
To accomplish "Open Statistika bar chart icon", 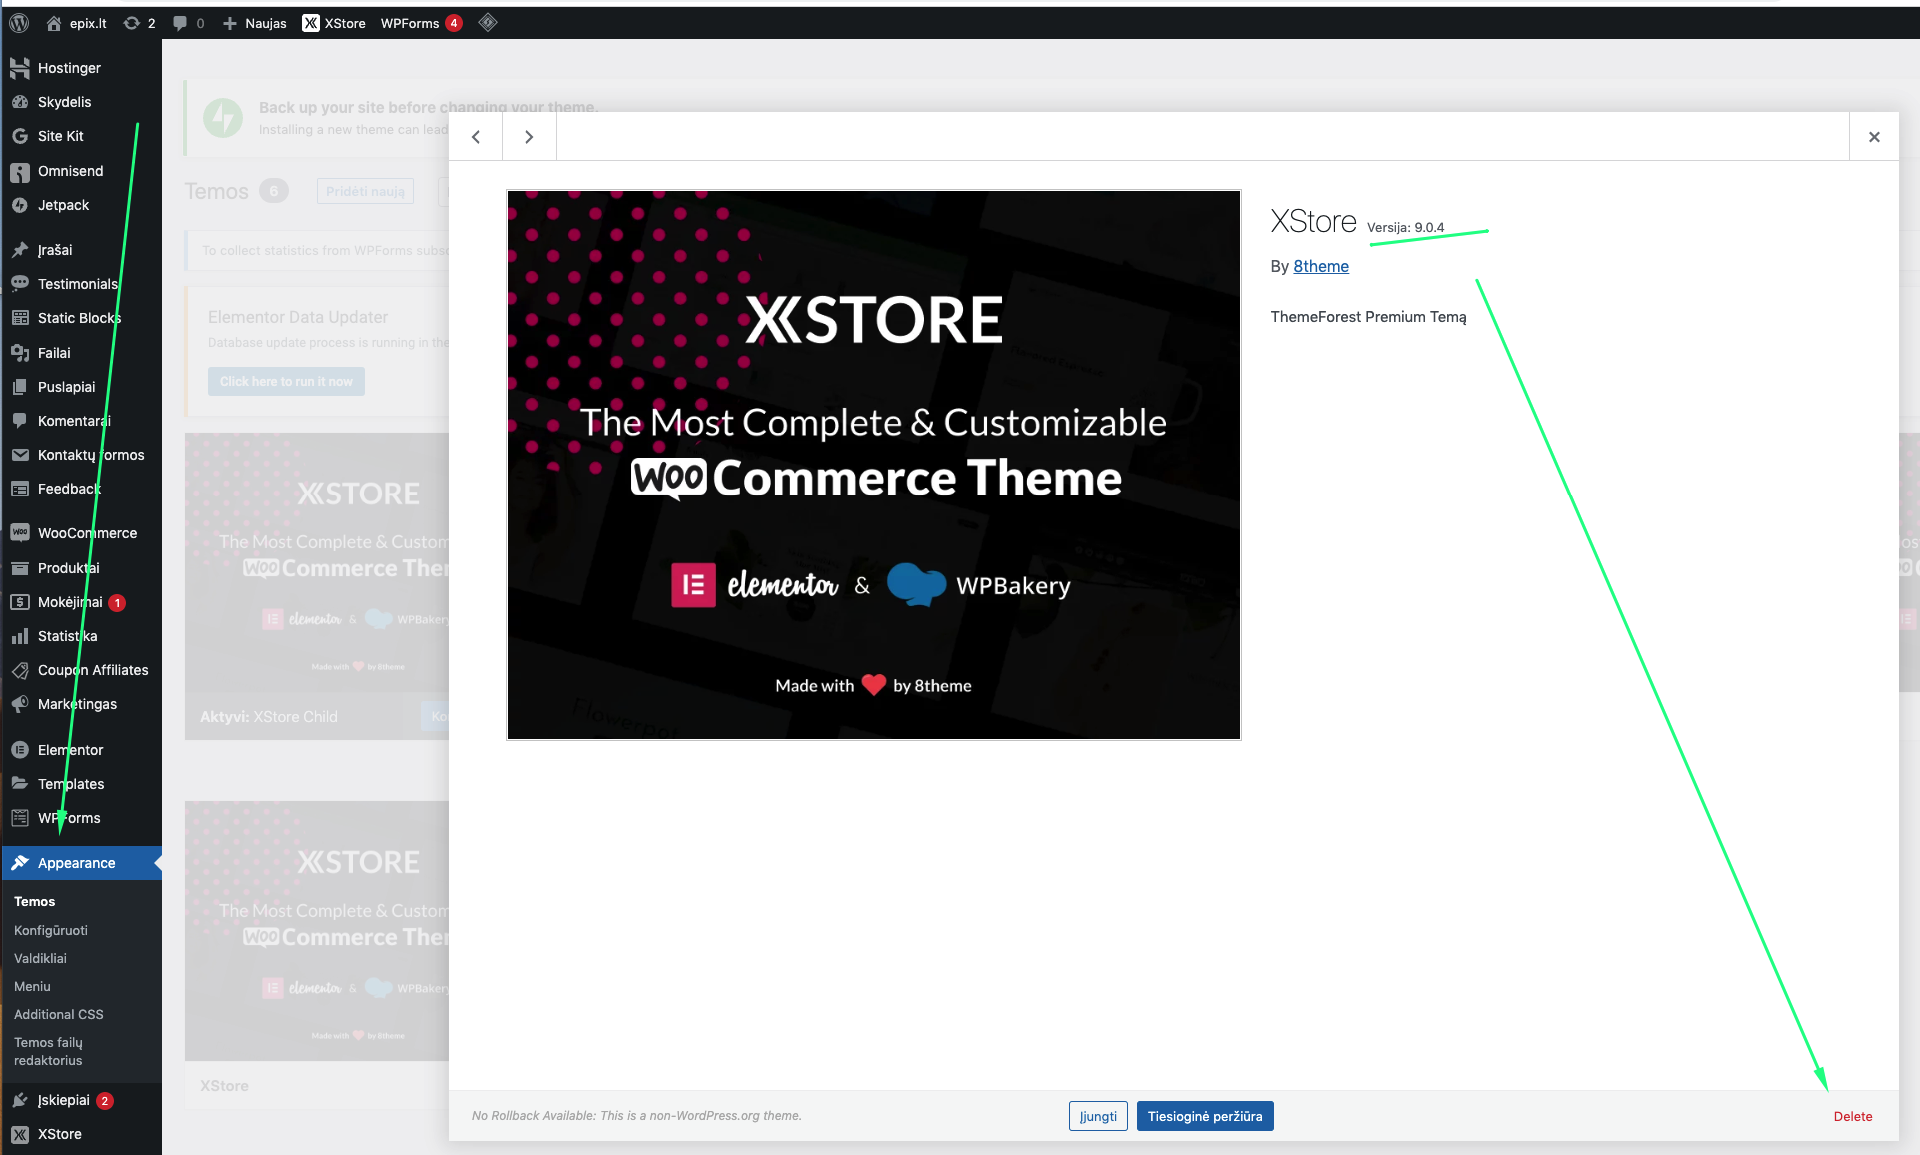I will tap(20, 636).
